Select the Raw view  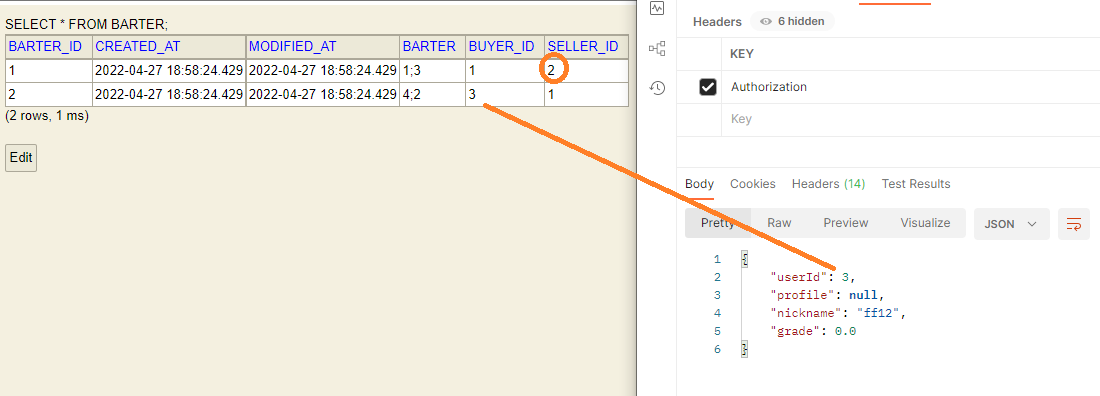pyautogui.click(x=779, y=223)
